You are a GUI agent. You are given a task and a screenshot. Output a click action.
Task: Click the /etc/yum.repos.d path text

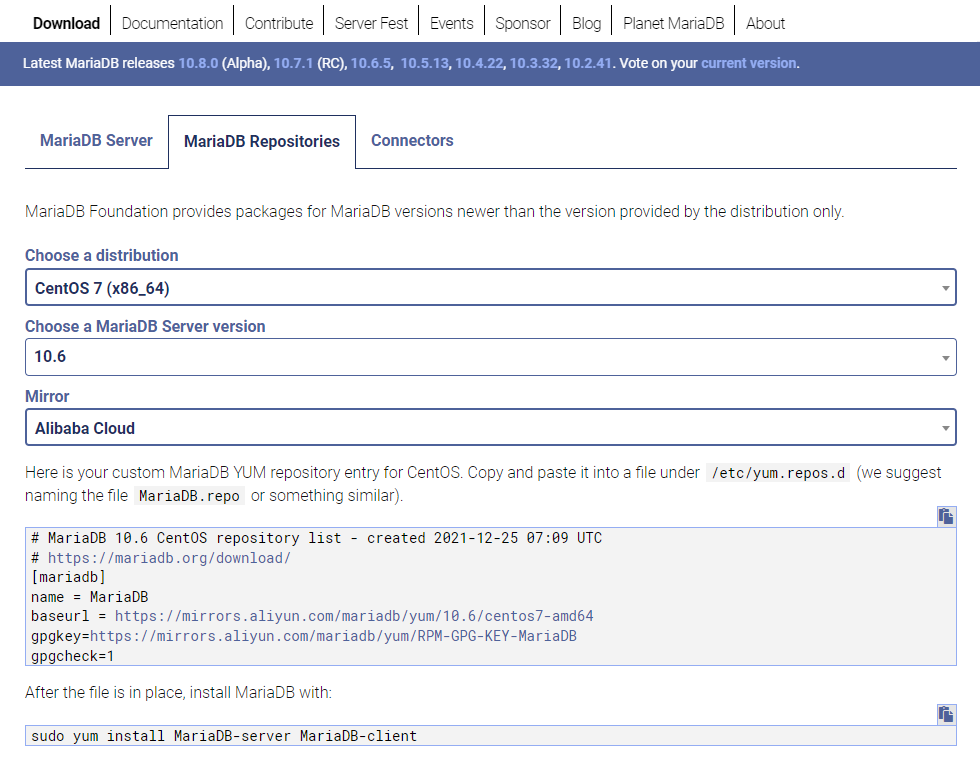778,473
